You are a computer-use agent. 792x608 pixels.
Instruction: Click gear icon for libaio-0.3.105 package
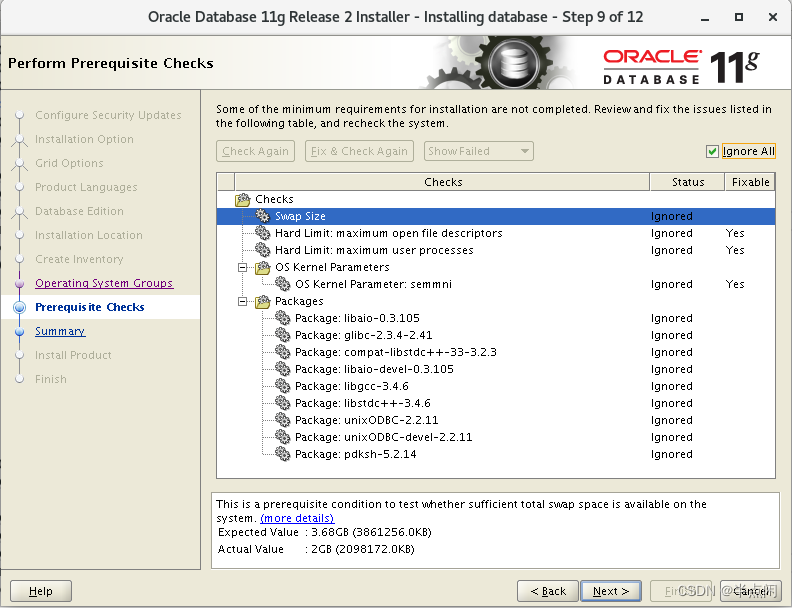282,318
